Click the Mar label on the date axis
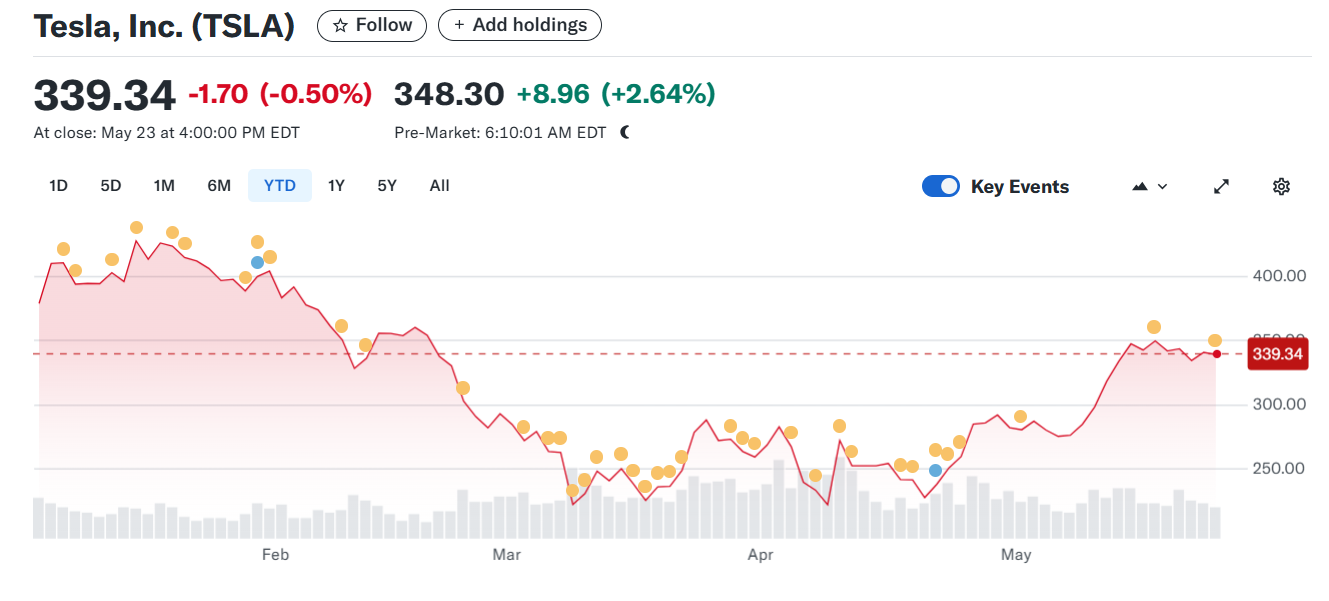 [x=507, y=554]
